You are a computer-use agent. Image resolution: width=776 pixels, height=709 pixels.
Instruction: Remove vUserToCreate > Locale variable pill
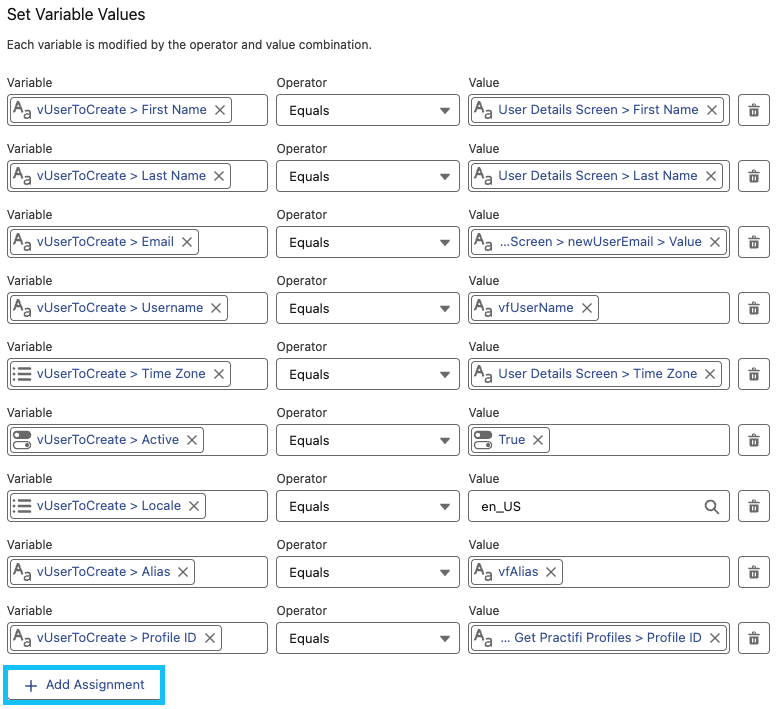pos(194,506)
